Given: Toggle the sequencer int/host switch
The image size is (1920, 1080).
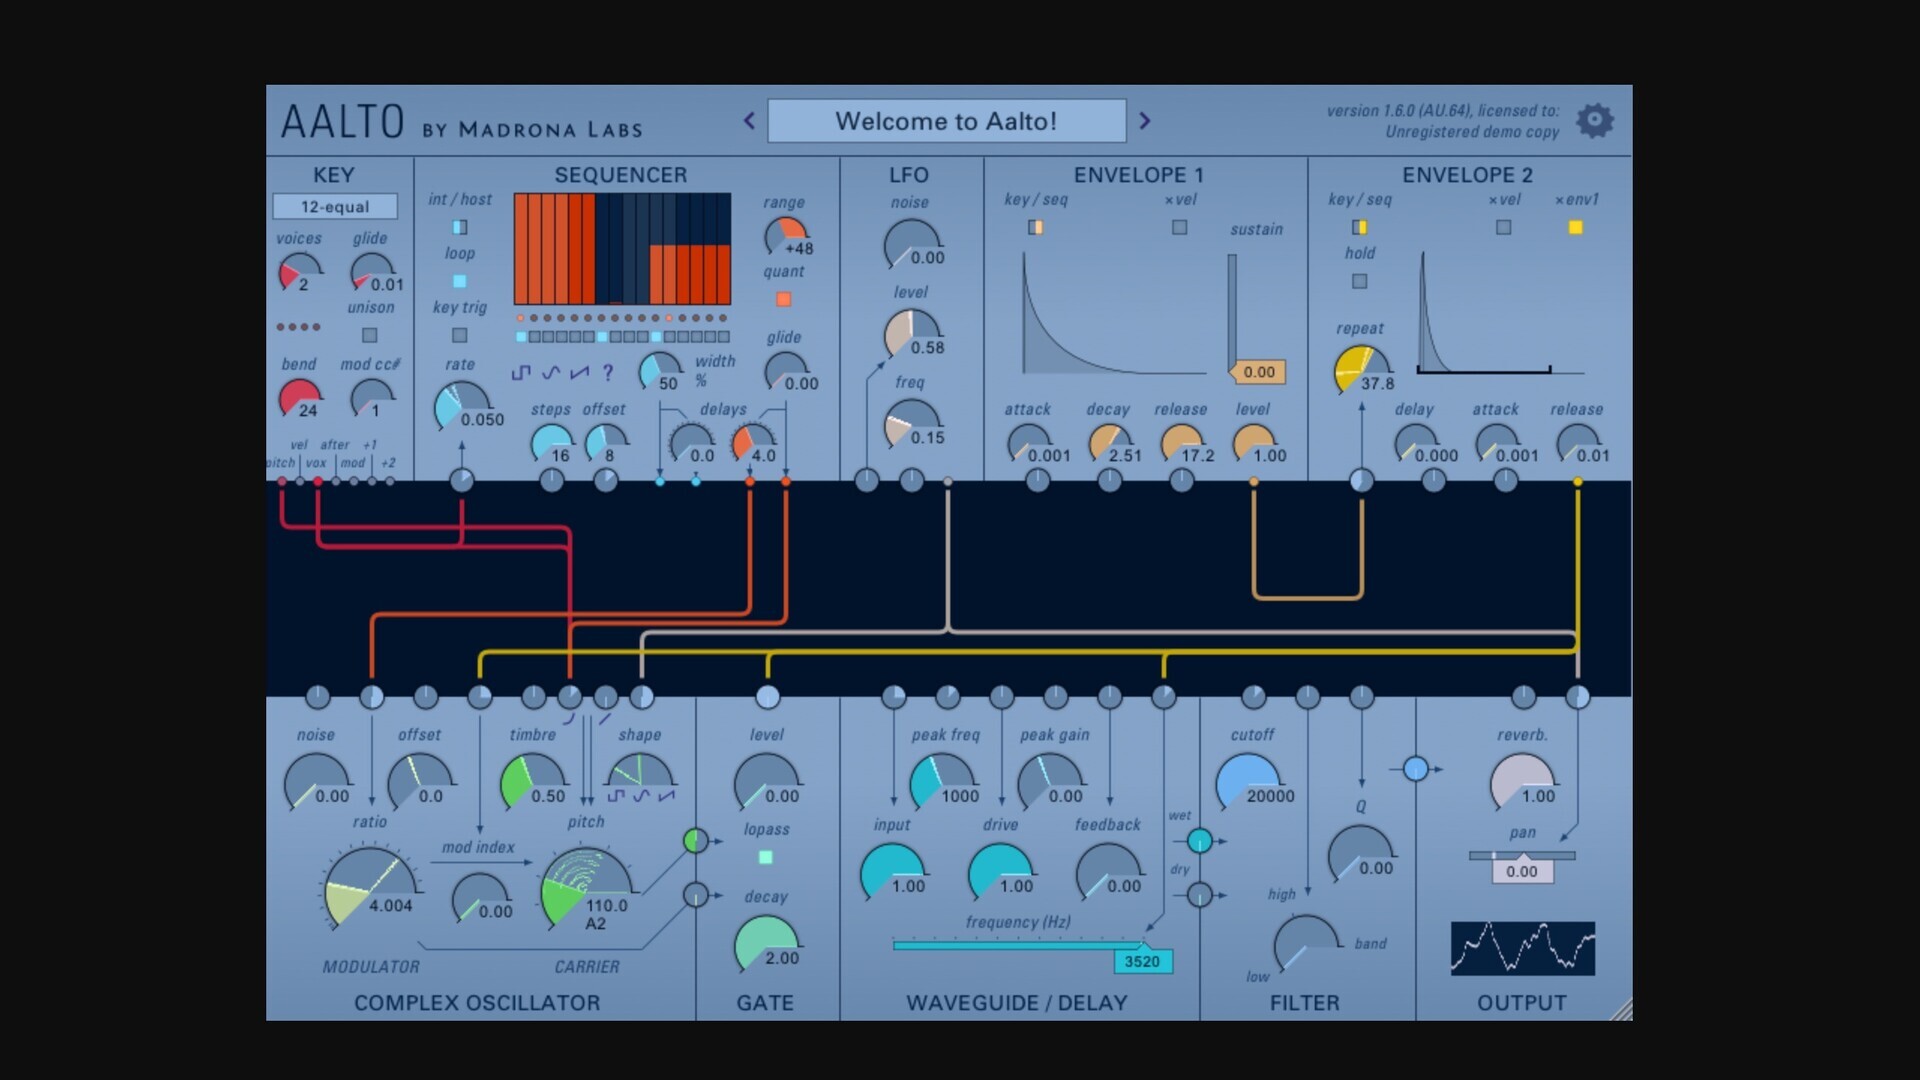Looking at the screenshot, I should pyautogui.click(x=460, y=227).
